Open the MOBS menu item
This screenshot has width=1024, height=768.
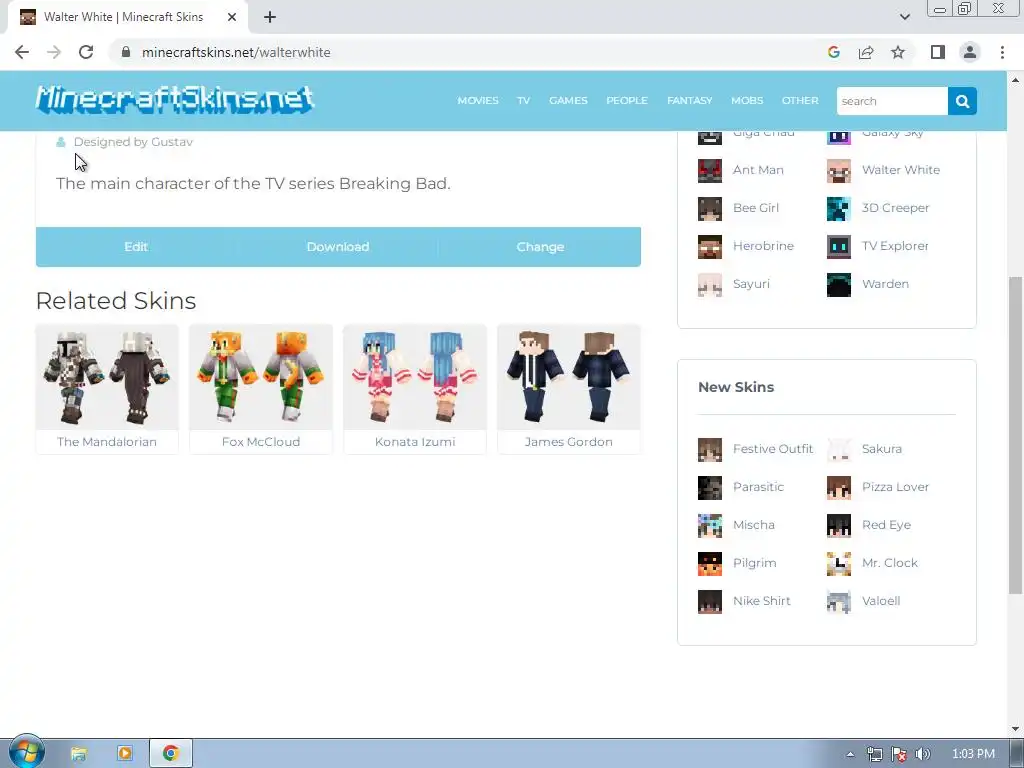click(747, 101)
